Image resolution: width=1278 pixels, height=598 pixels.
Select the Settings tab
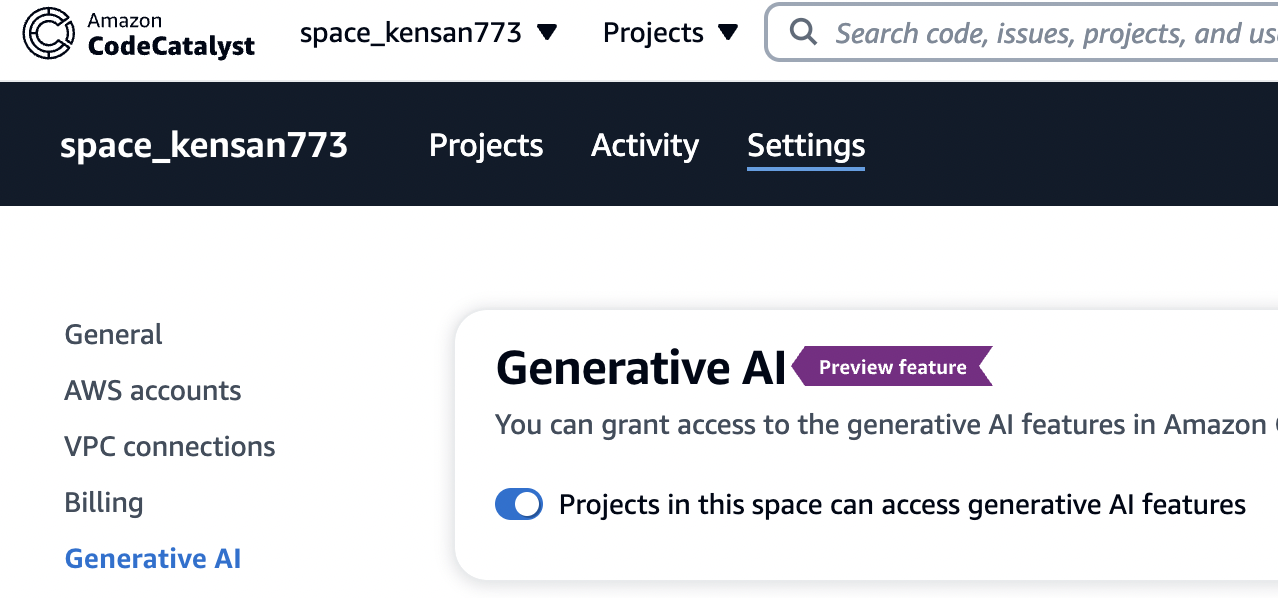pyautogui.click(x=806, y=146)
